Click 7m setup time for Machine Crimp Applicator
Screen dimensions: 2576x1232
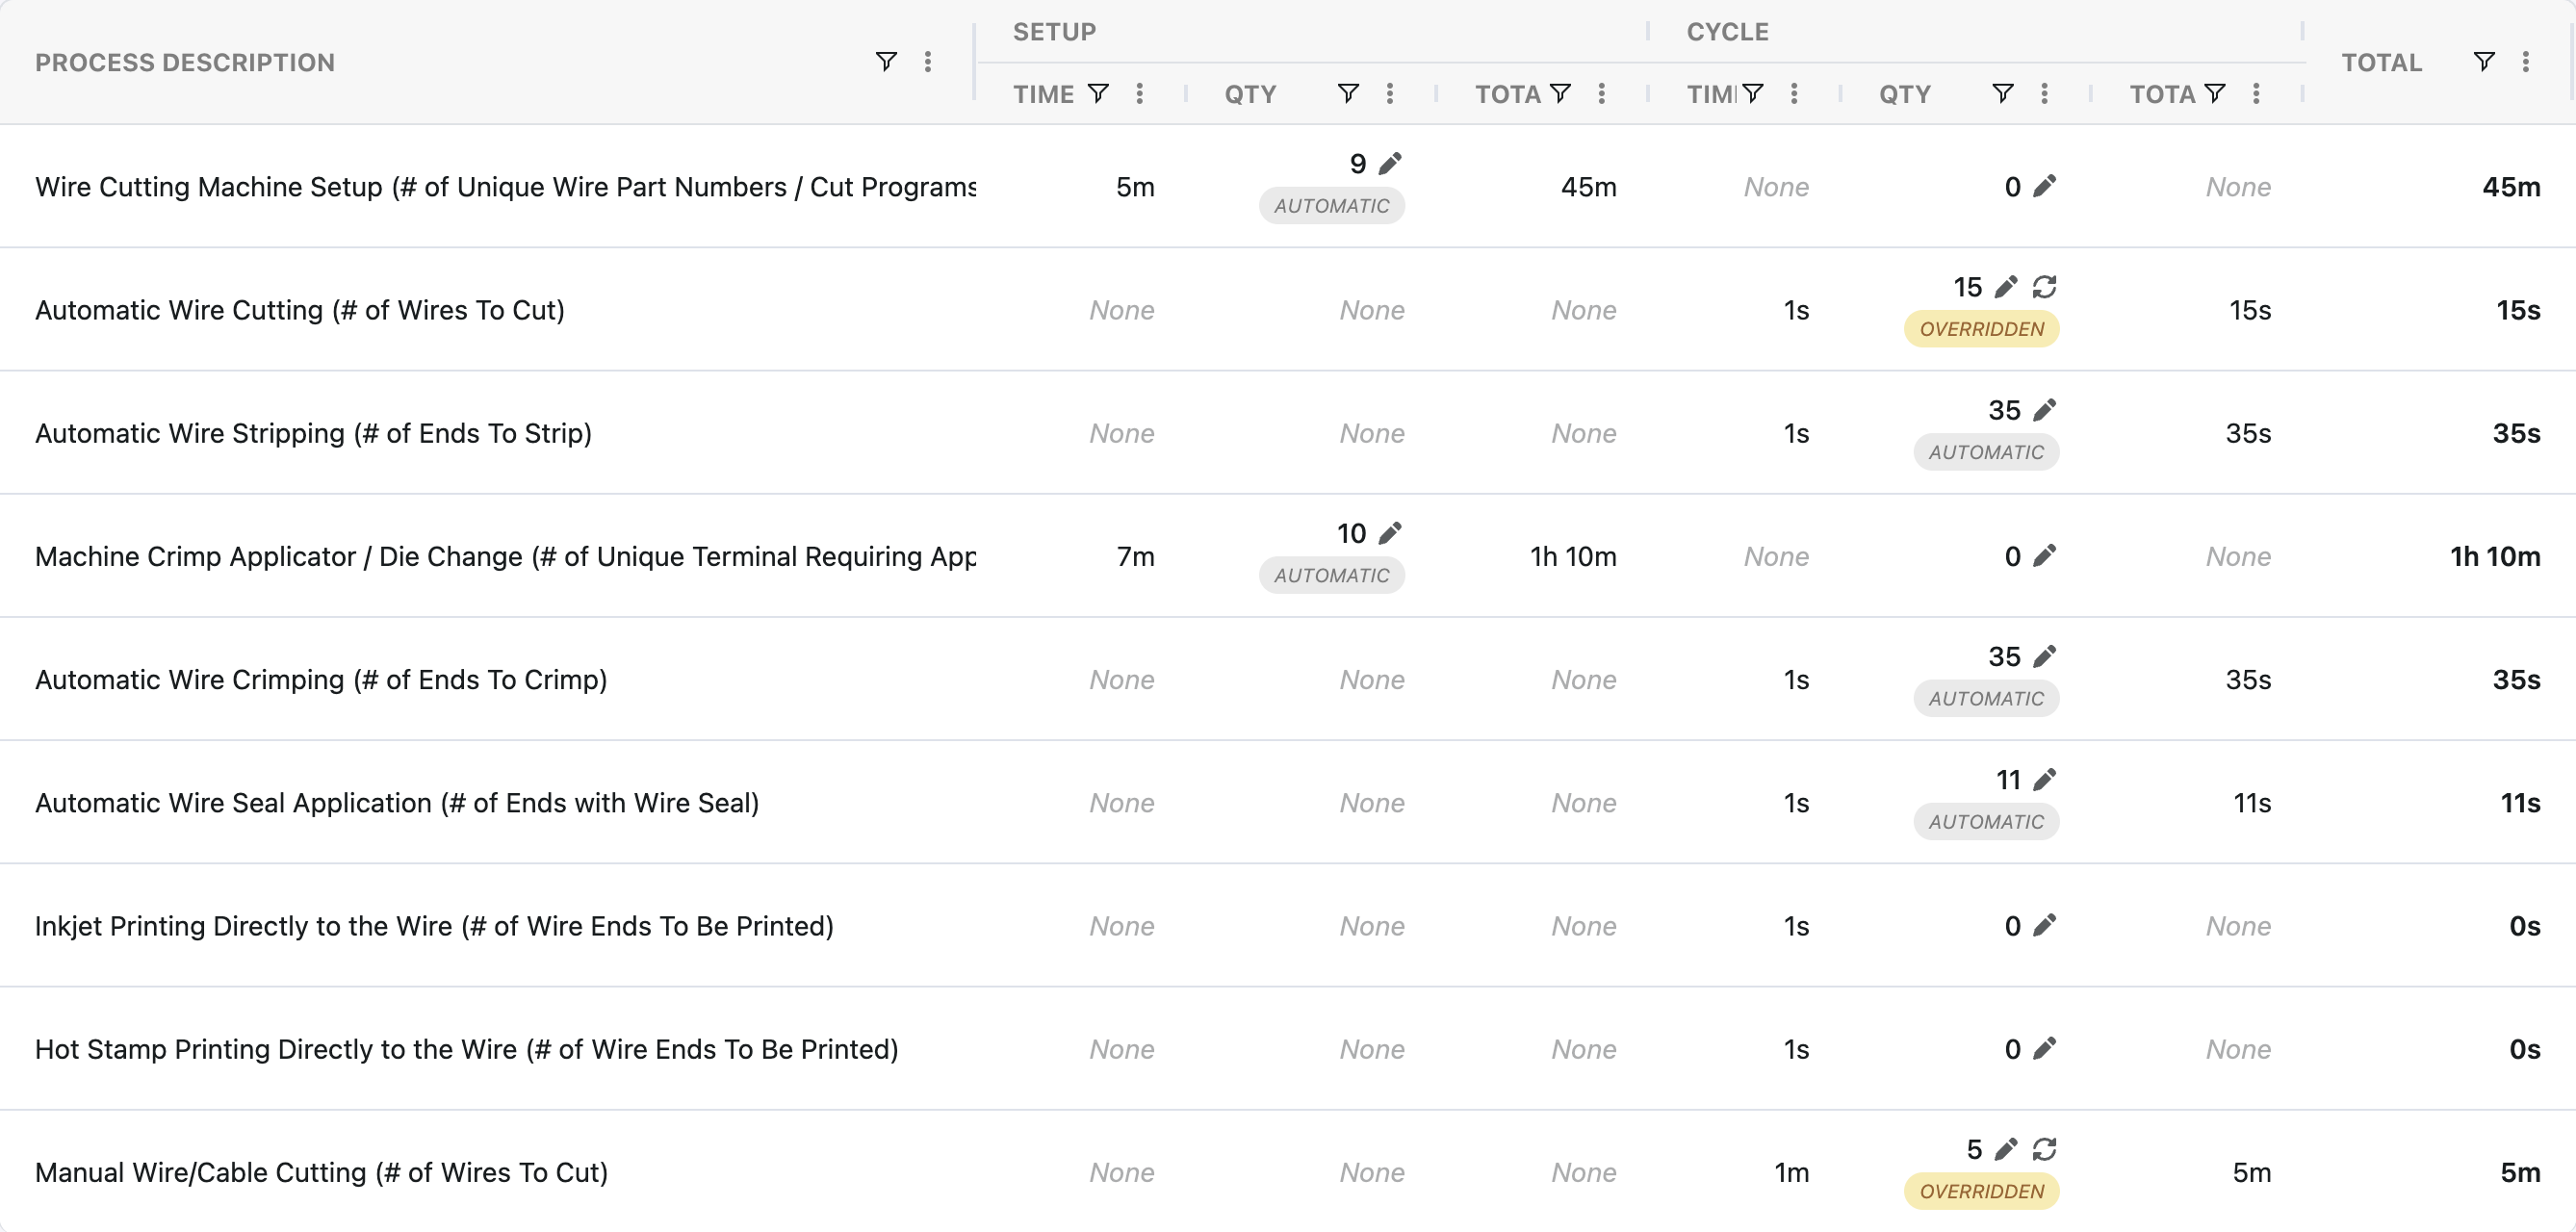pyautogui.click(x=1135, y=556)
